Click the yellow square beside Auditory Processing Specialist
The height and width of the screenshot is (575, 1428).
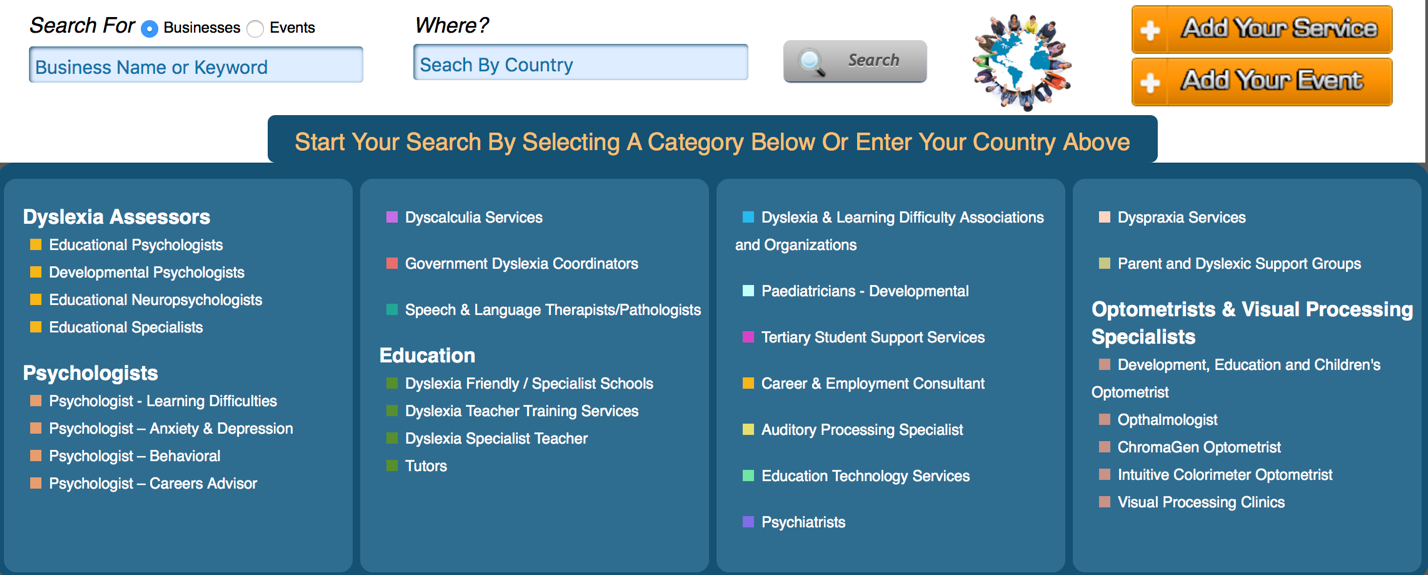tap(748, 429)
